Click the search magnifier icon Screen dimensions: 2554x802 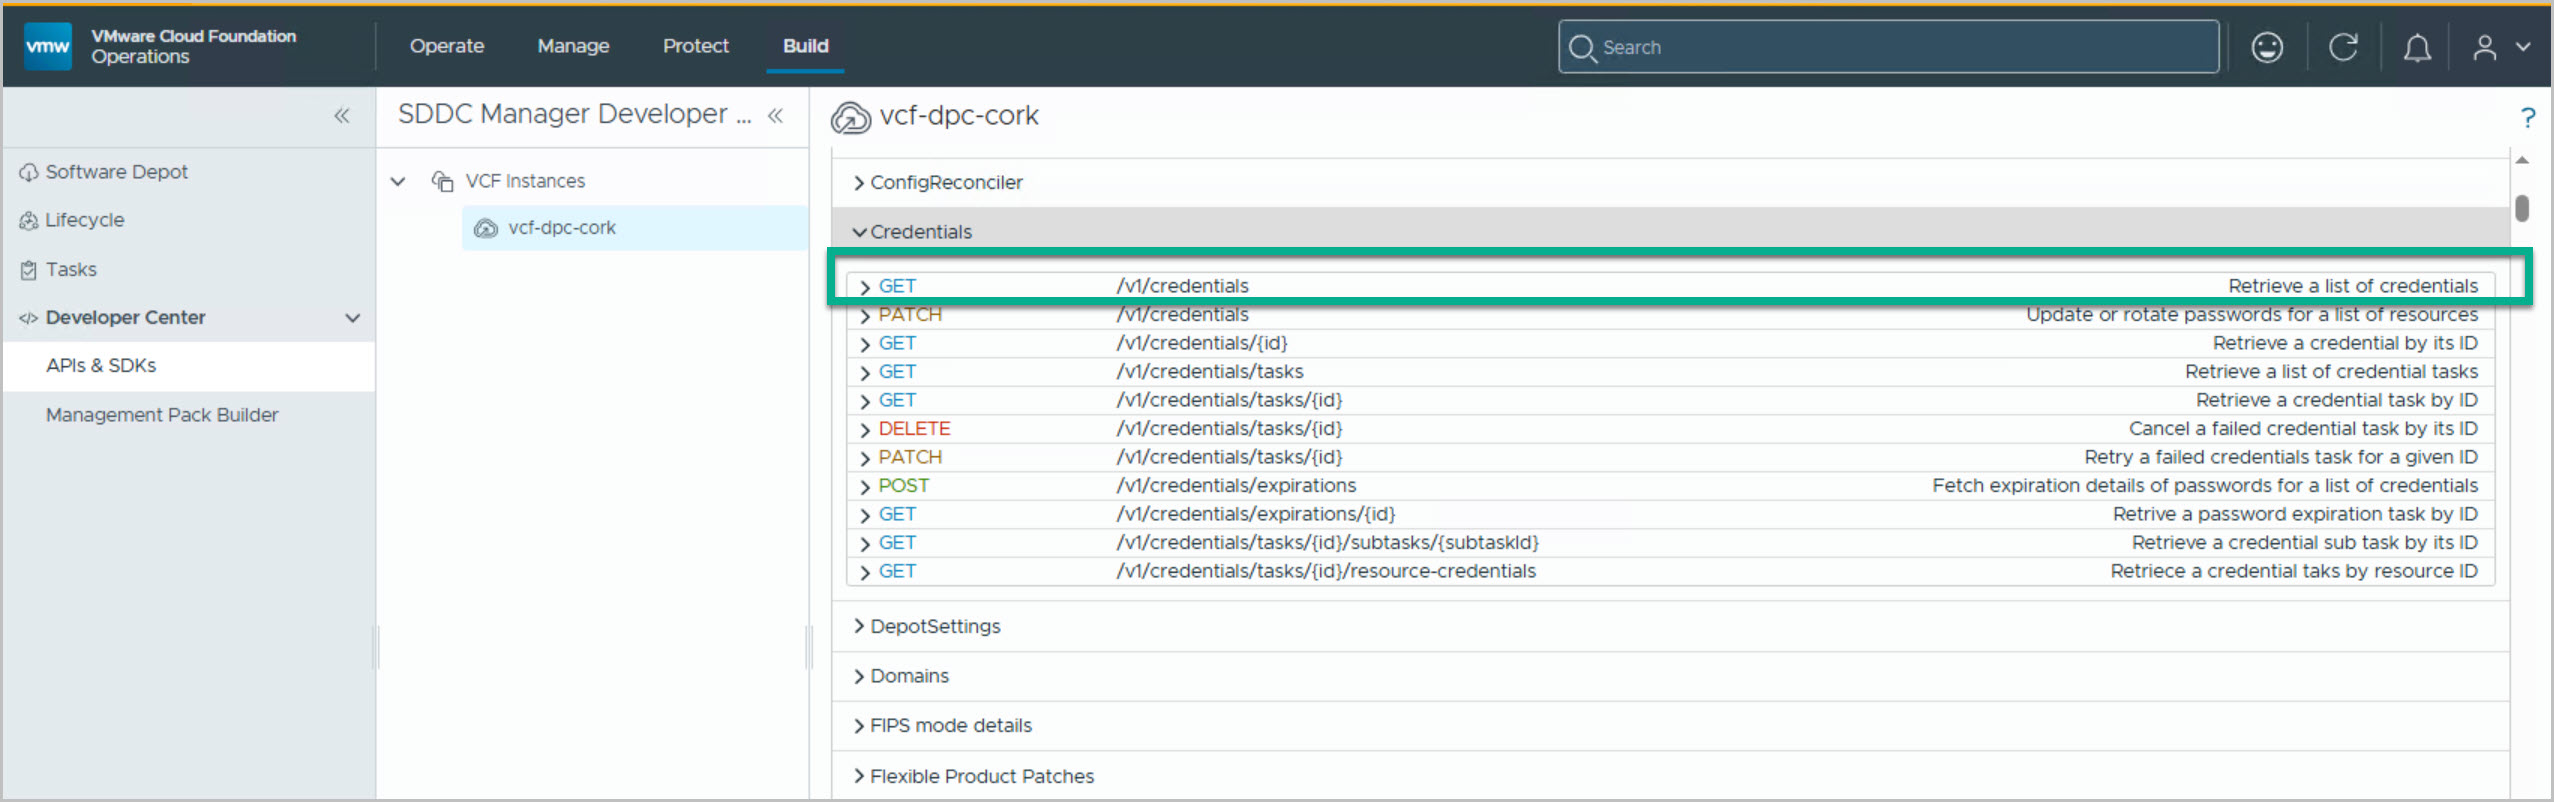1582,48
